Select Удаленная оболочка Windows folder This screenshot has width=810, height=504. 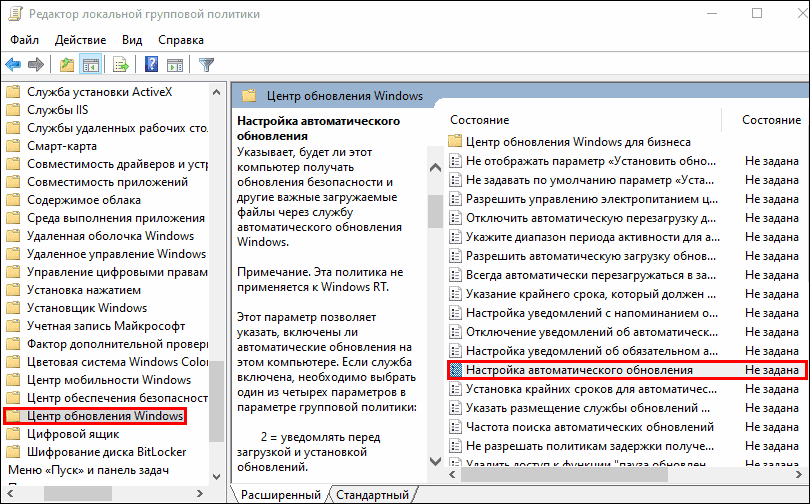pyautogui.click(x=111, y=236)
